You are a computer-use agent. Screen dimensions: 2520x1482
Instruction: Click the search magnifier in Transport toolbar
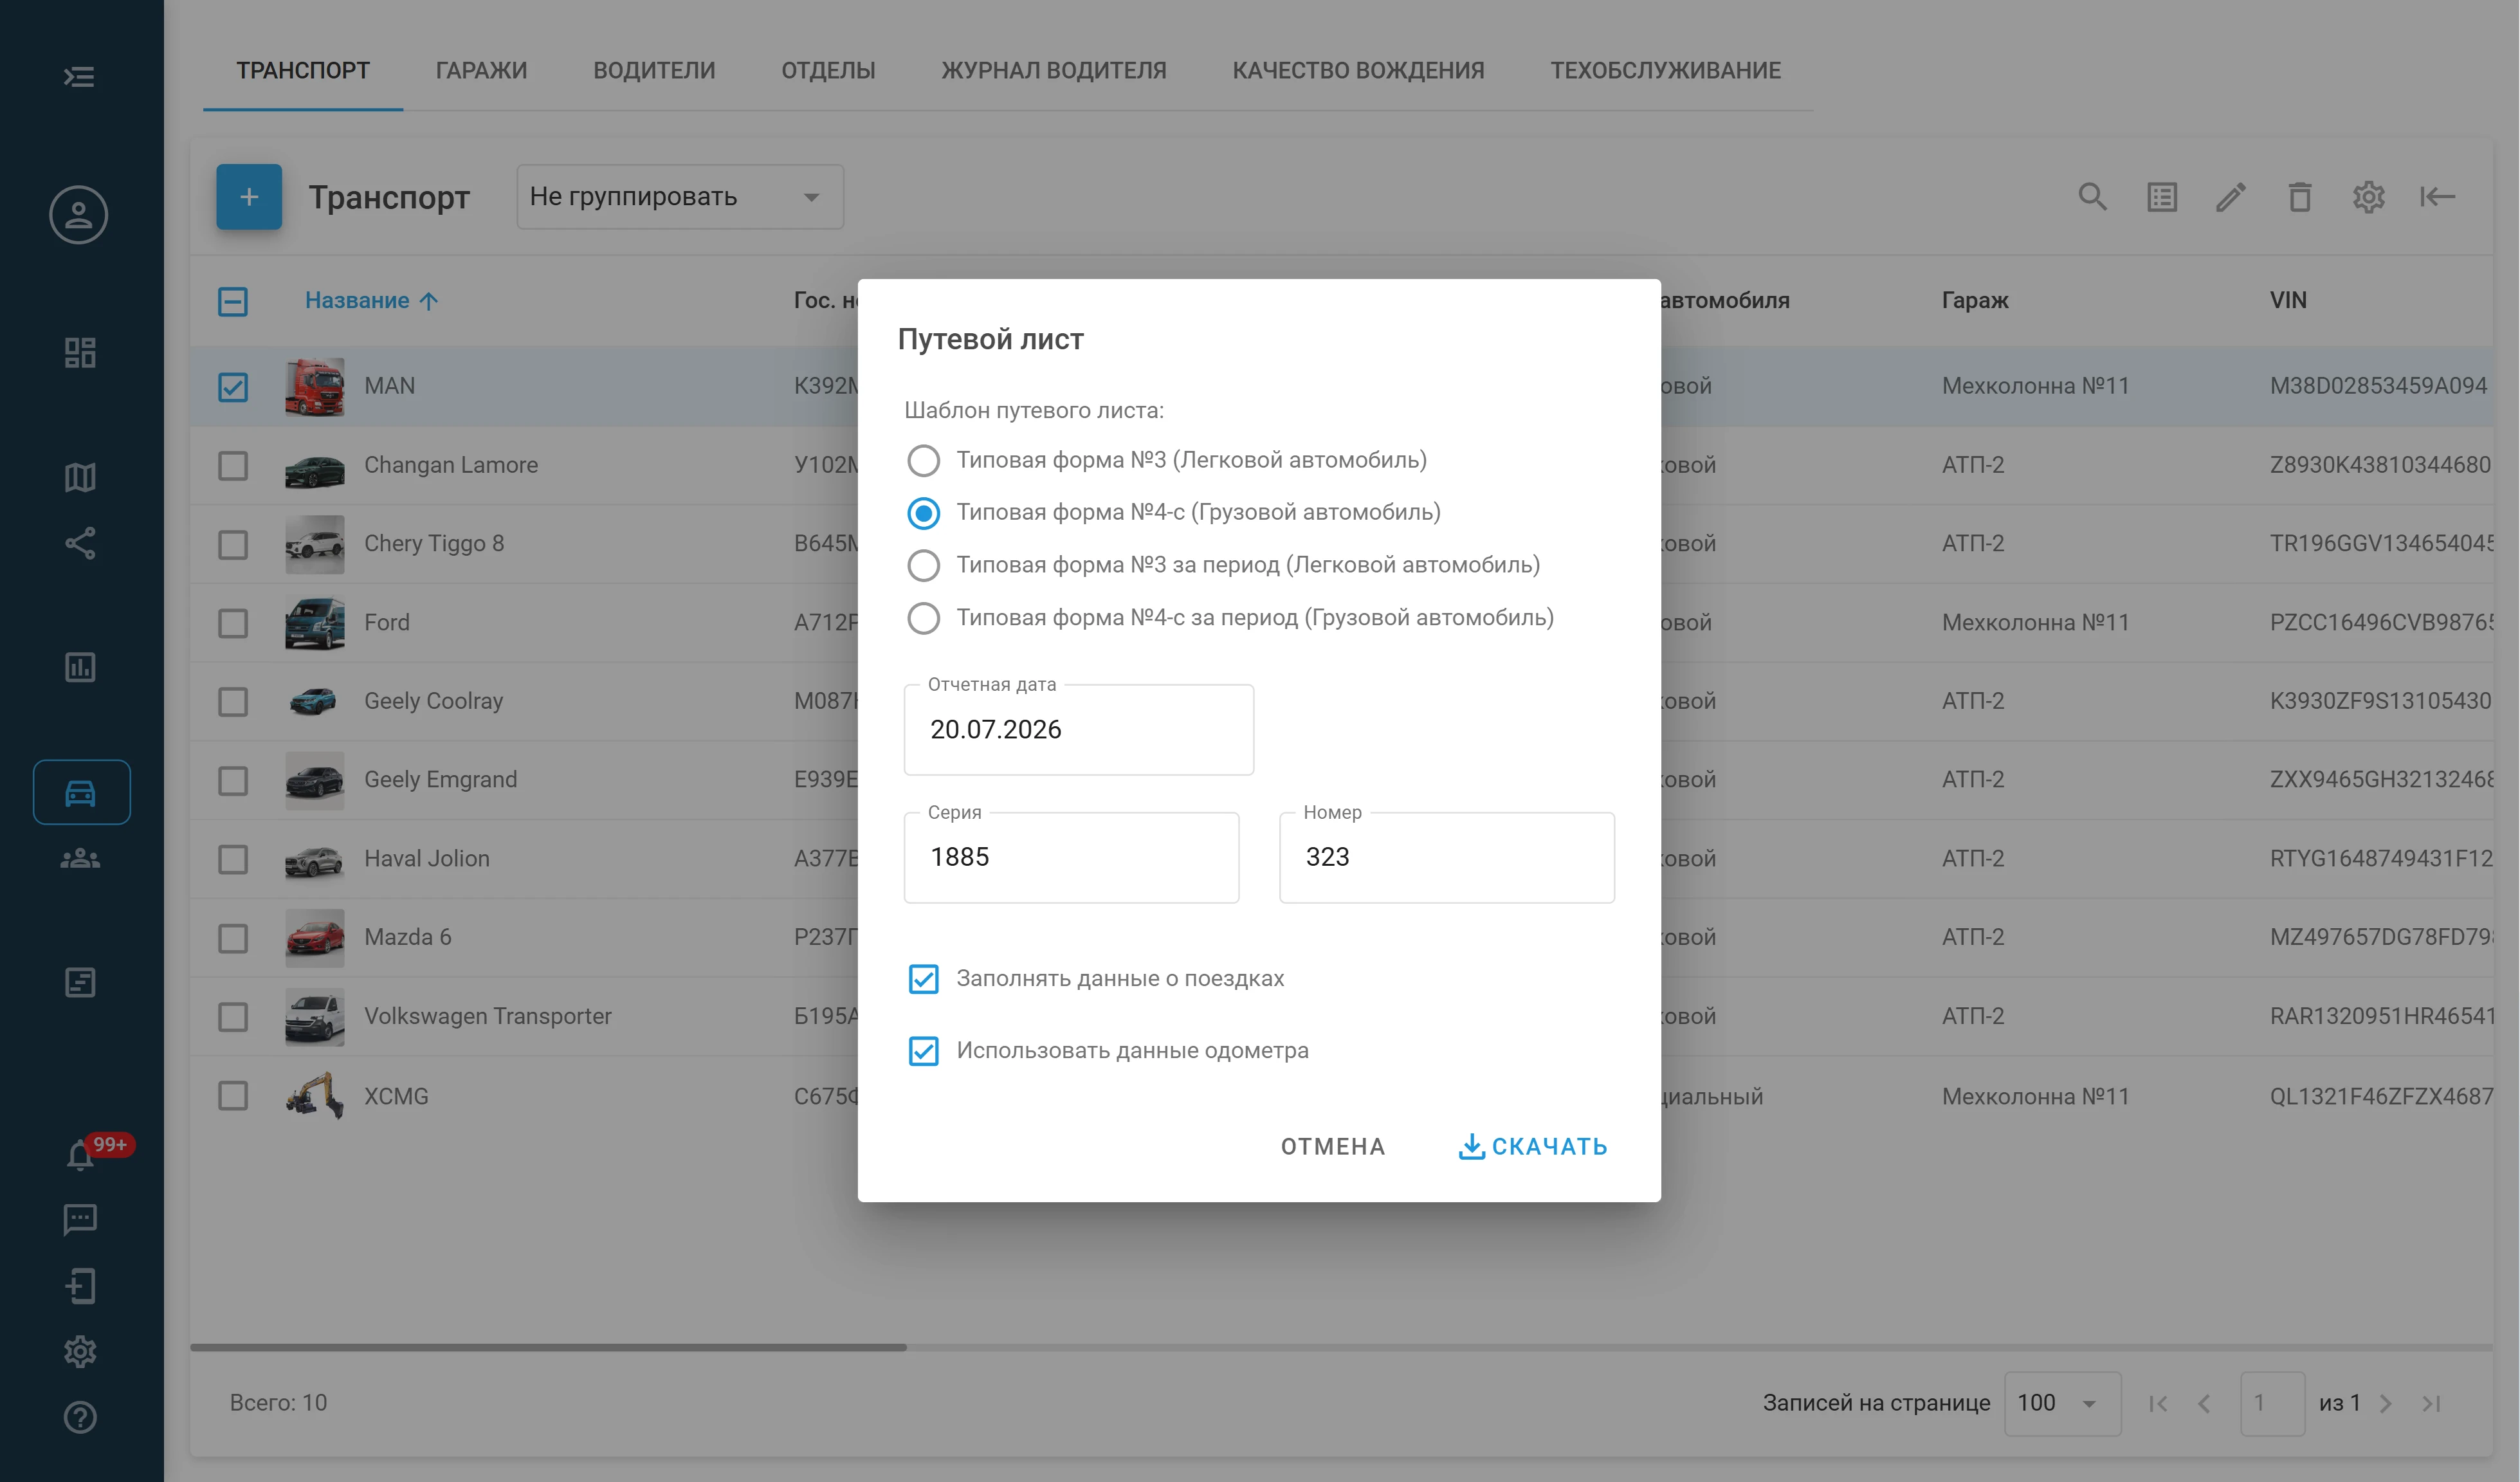(x=2092, y=197)
